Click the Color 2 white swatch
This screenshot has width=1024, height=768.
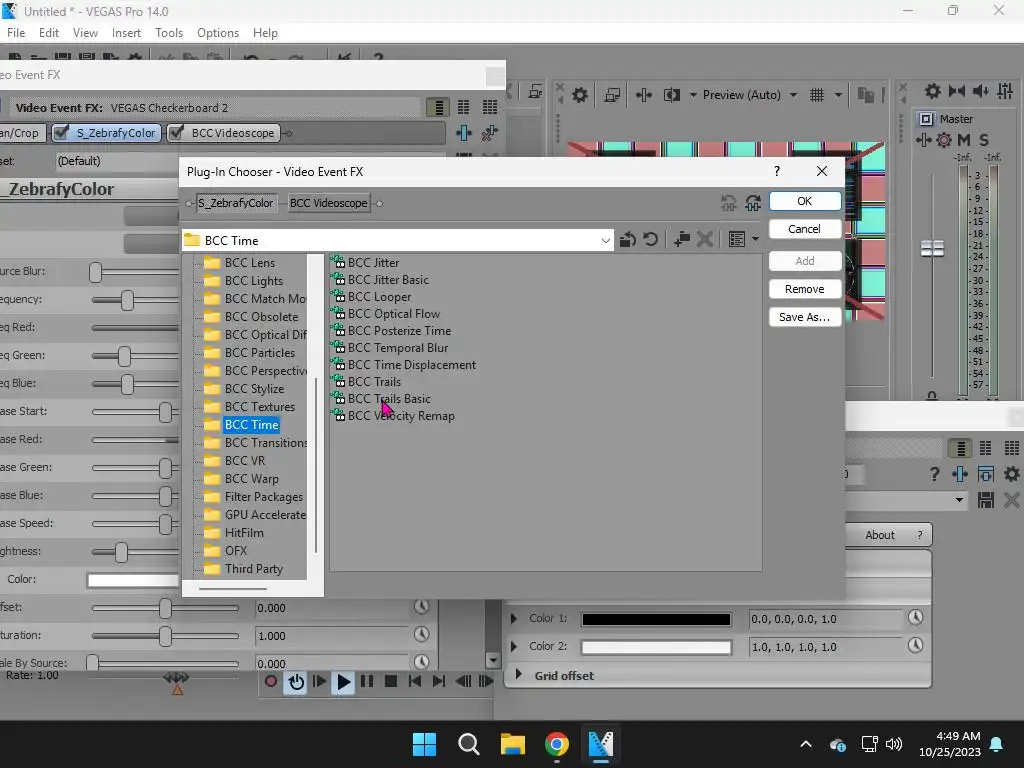(x=656, y=647)
